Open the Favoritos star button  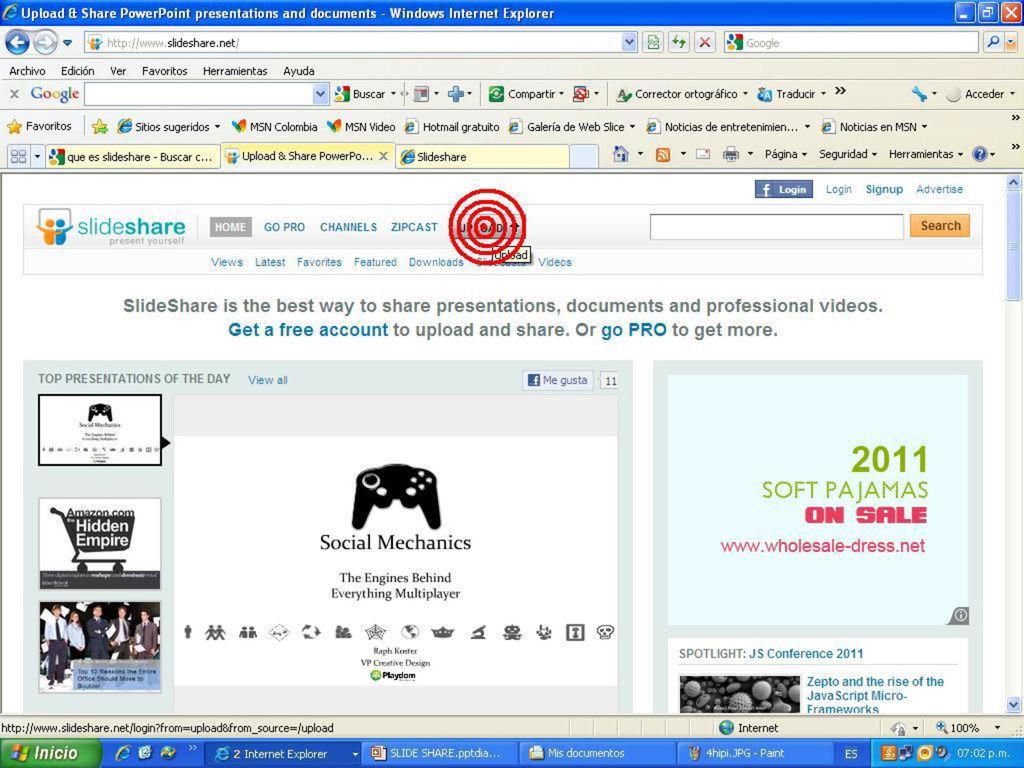coord(39,126)
